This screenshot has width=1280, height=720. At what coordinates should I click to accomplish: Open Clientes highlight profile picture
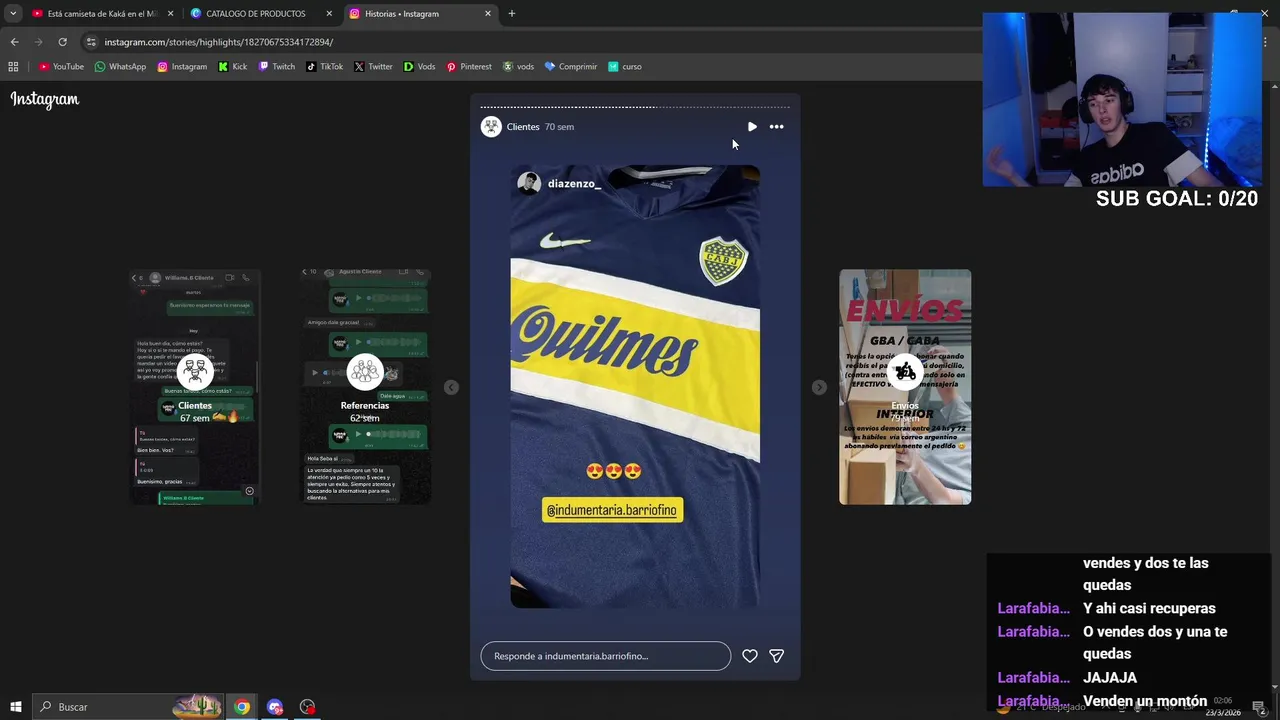click(x=491, y=127)
